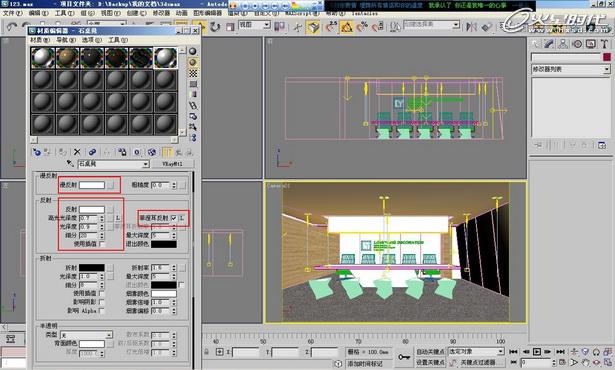Click the Auto Key button
This screenshot has height=370, width=615.
[430, 352]
